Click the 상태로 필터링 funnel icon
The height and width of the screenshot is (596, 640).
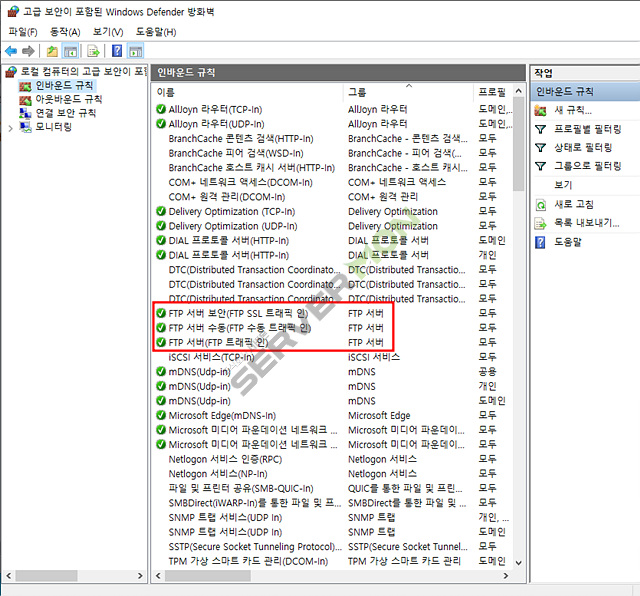[540, 147]
